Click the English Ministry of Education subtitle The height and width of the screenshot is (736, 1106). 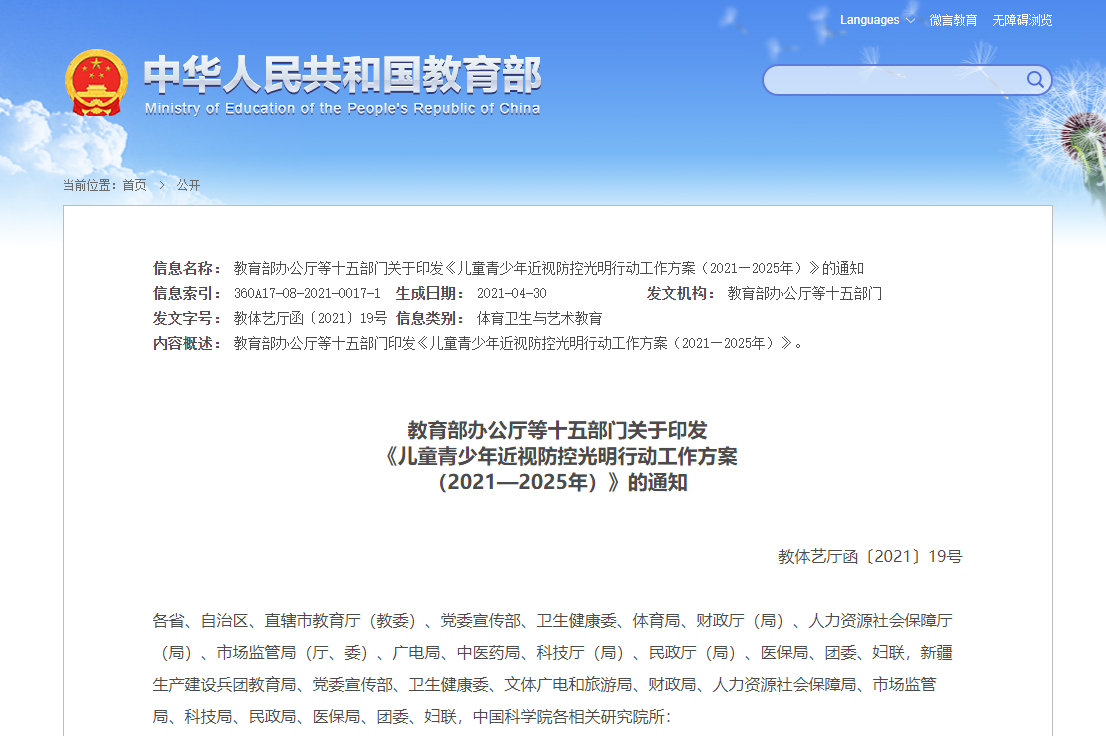pos(342,109)
